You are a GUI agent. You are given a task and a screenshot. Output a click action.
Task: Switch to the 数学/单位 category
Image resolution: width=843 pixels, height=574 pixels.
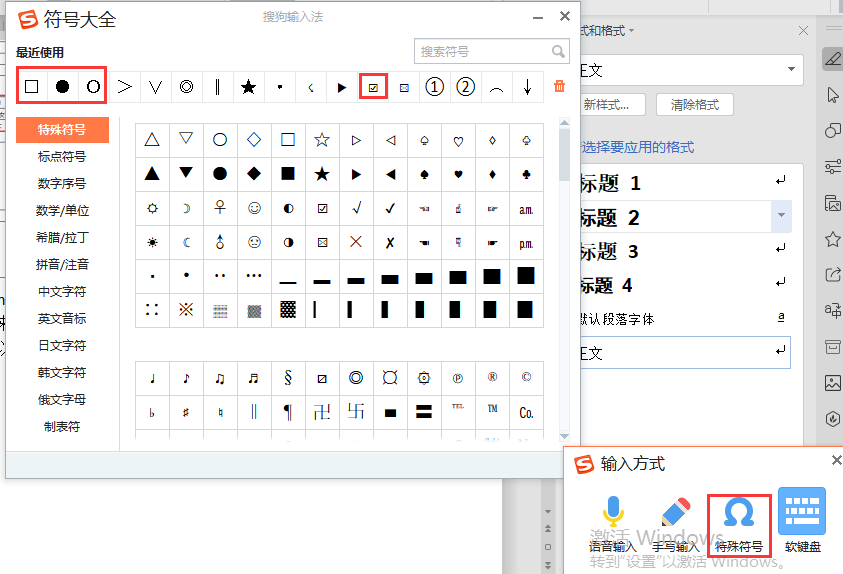click(x=62, y=211)
